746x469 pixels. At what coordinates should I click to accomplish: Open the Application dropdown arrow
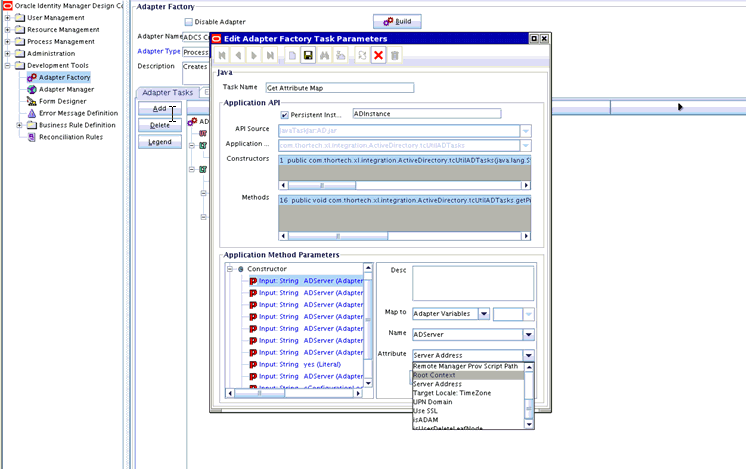526,145
